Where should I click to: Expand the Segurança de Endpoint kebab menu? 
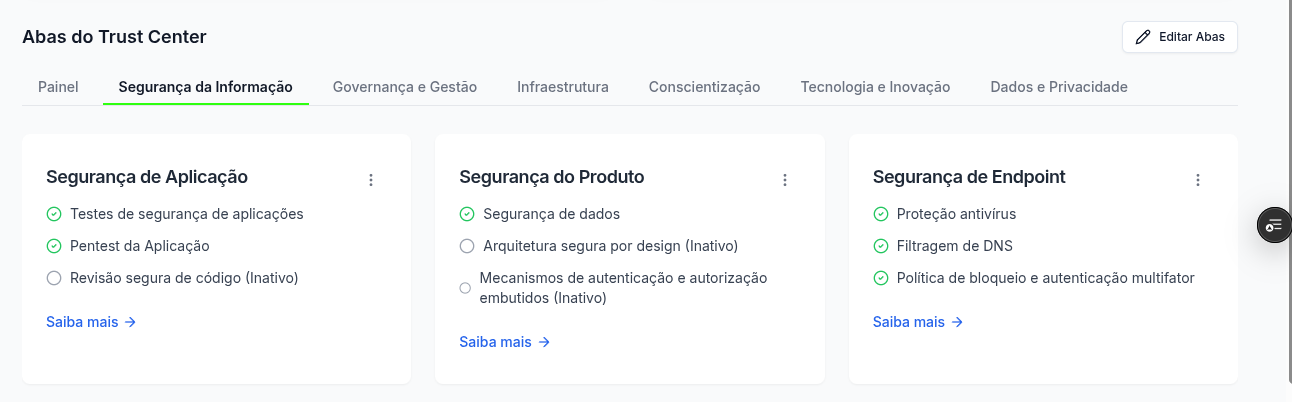[x=1198, y=180]
